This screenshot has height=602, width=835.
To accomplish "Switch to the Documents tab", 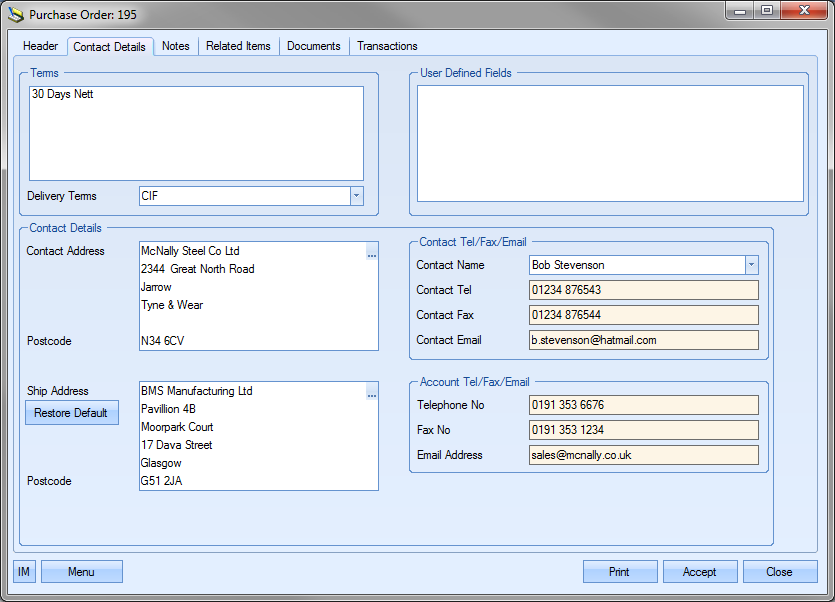I will coord(314,46).
